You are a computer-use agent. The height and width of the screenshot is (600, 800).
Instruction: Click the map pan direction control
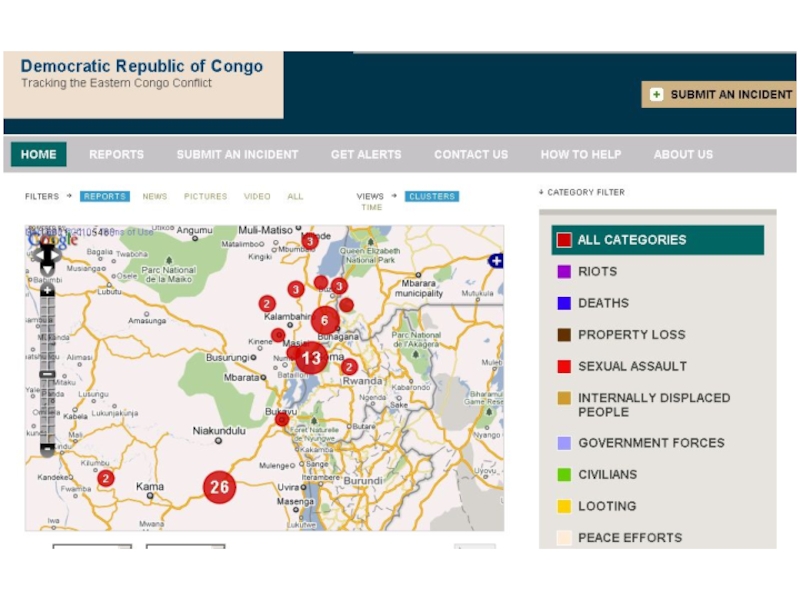pyautogui.click(x=47, y=256)
